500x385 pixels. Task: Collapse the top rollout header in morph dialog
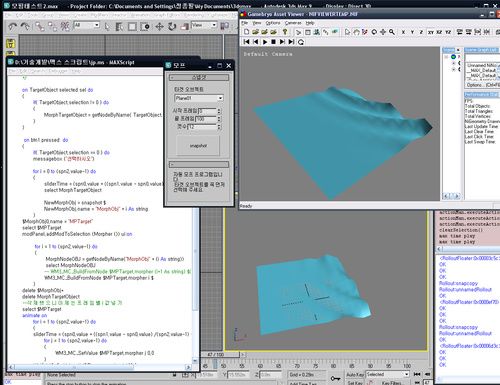199,77
